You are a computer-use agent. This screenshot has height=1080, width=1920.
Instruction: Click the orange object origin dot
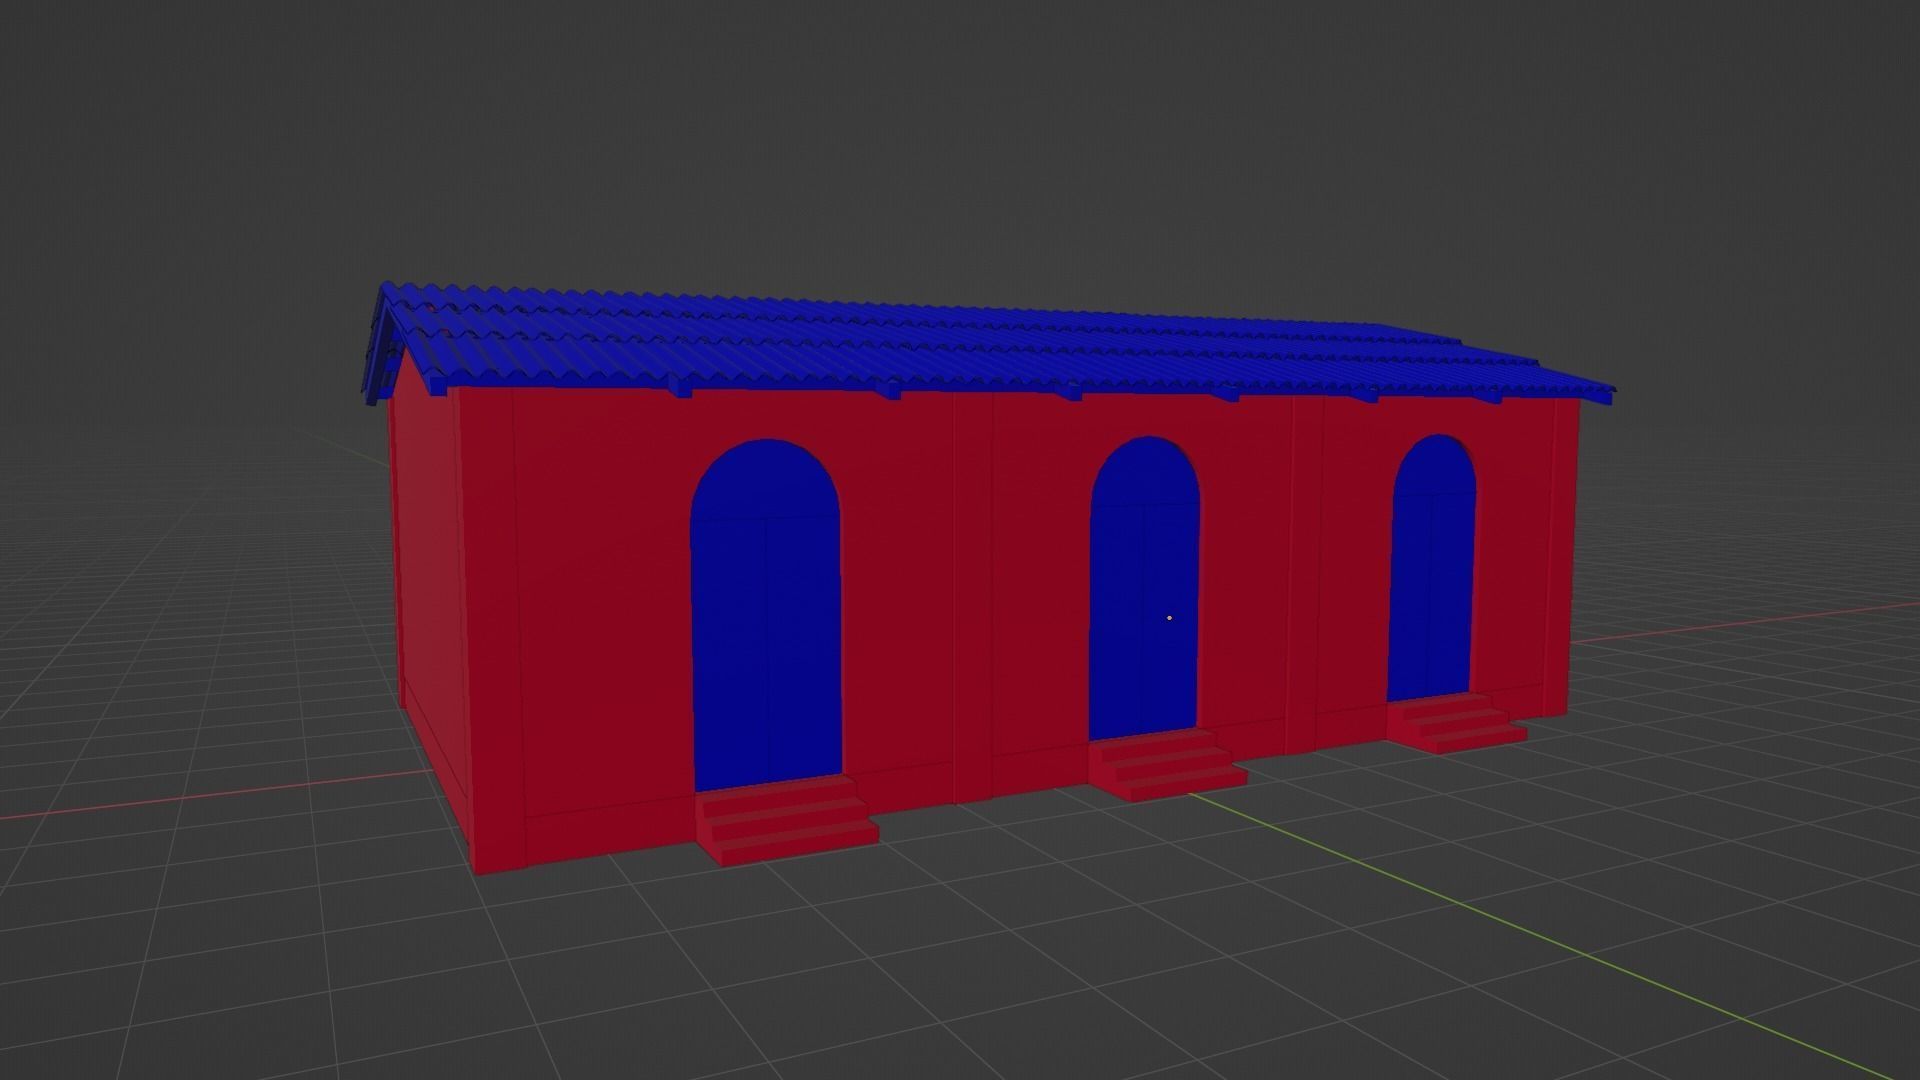click(x=1169, y=618)
